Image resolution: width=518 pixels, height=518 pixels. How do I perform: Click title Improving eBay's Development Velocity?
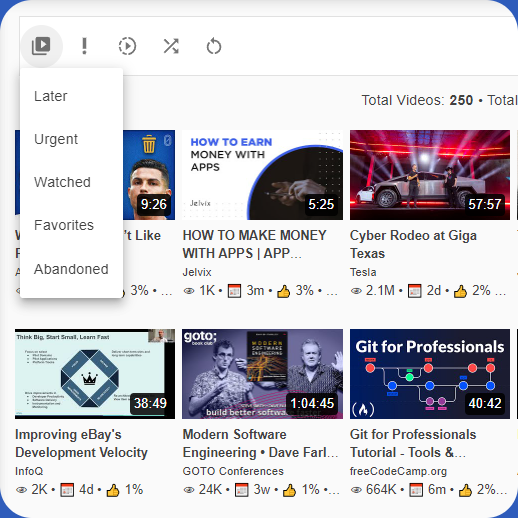tap(81, 443)
